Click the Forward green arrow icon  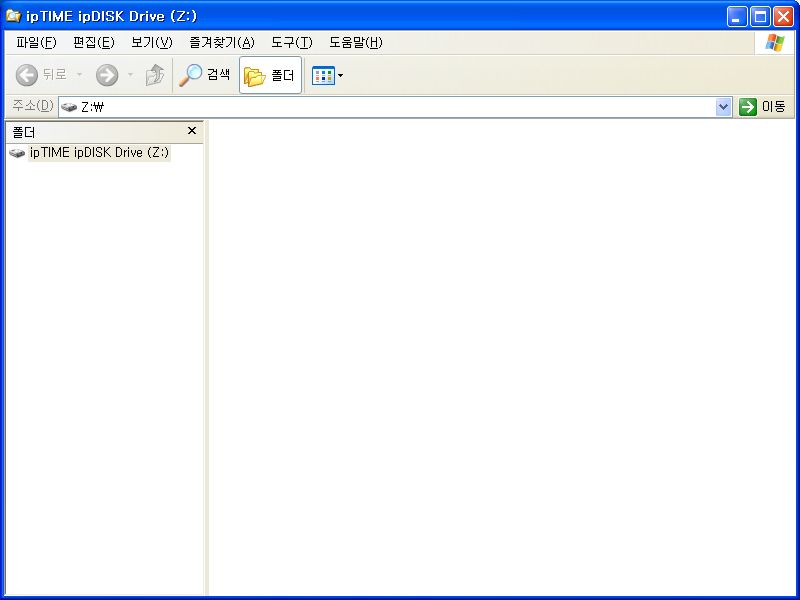107,76
